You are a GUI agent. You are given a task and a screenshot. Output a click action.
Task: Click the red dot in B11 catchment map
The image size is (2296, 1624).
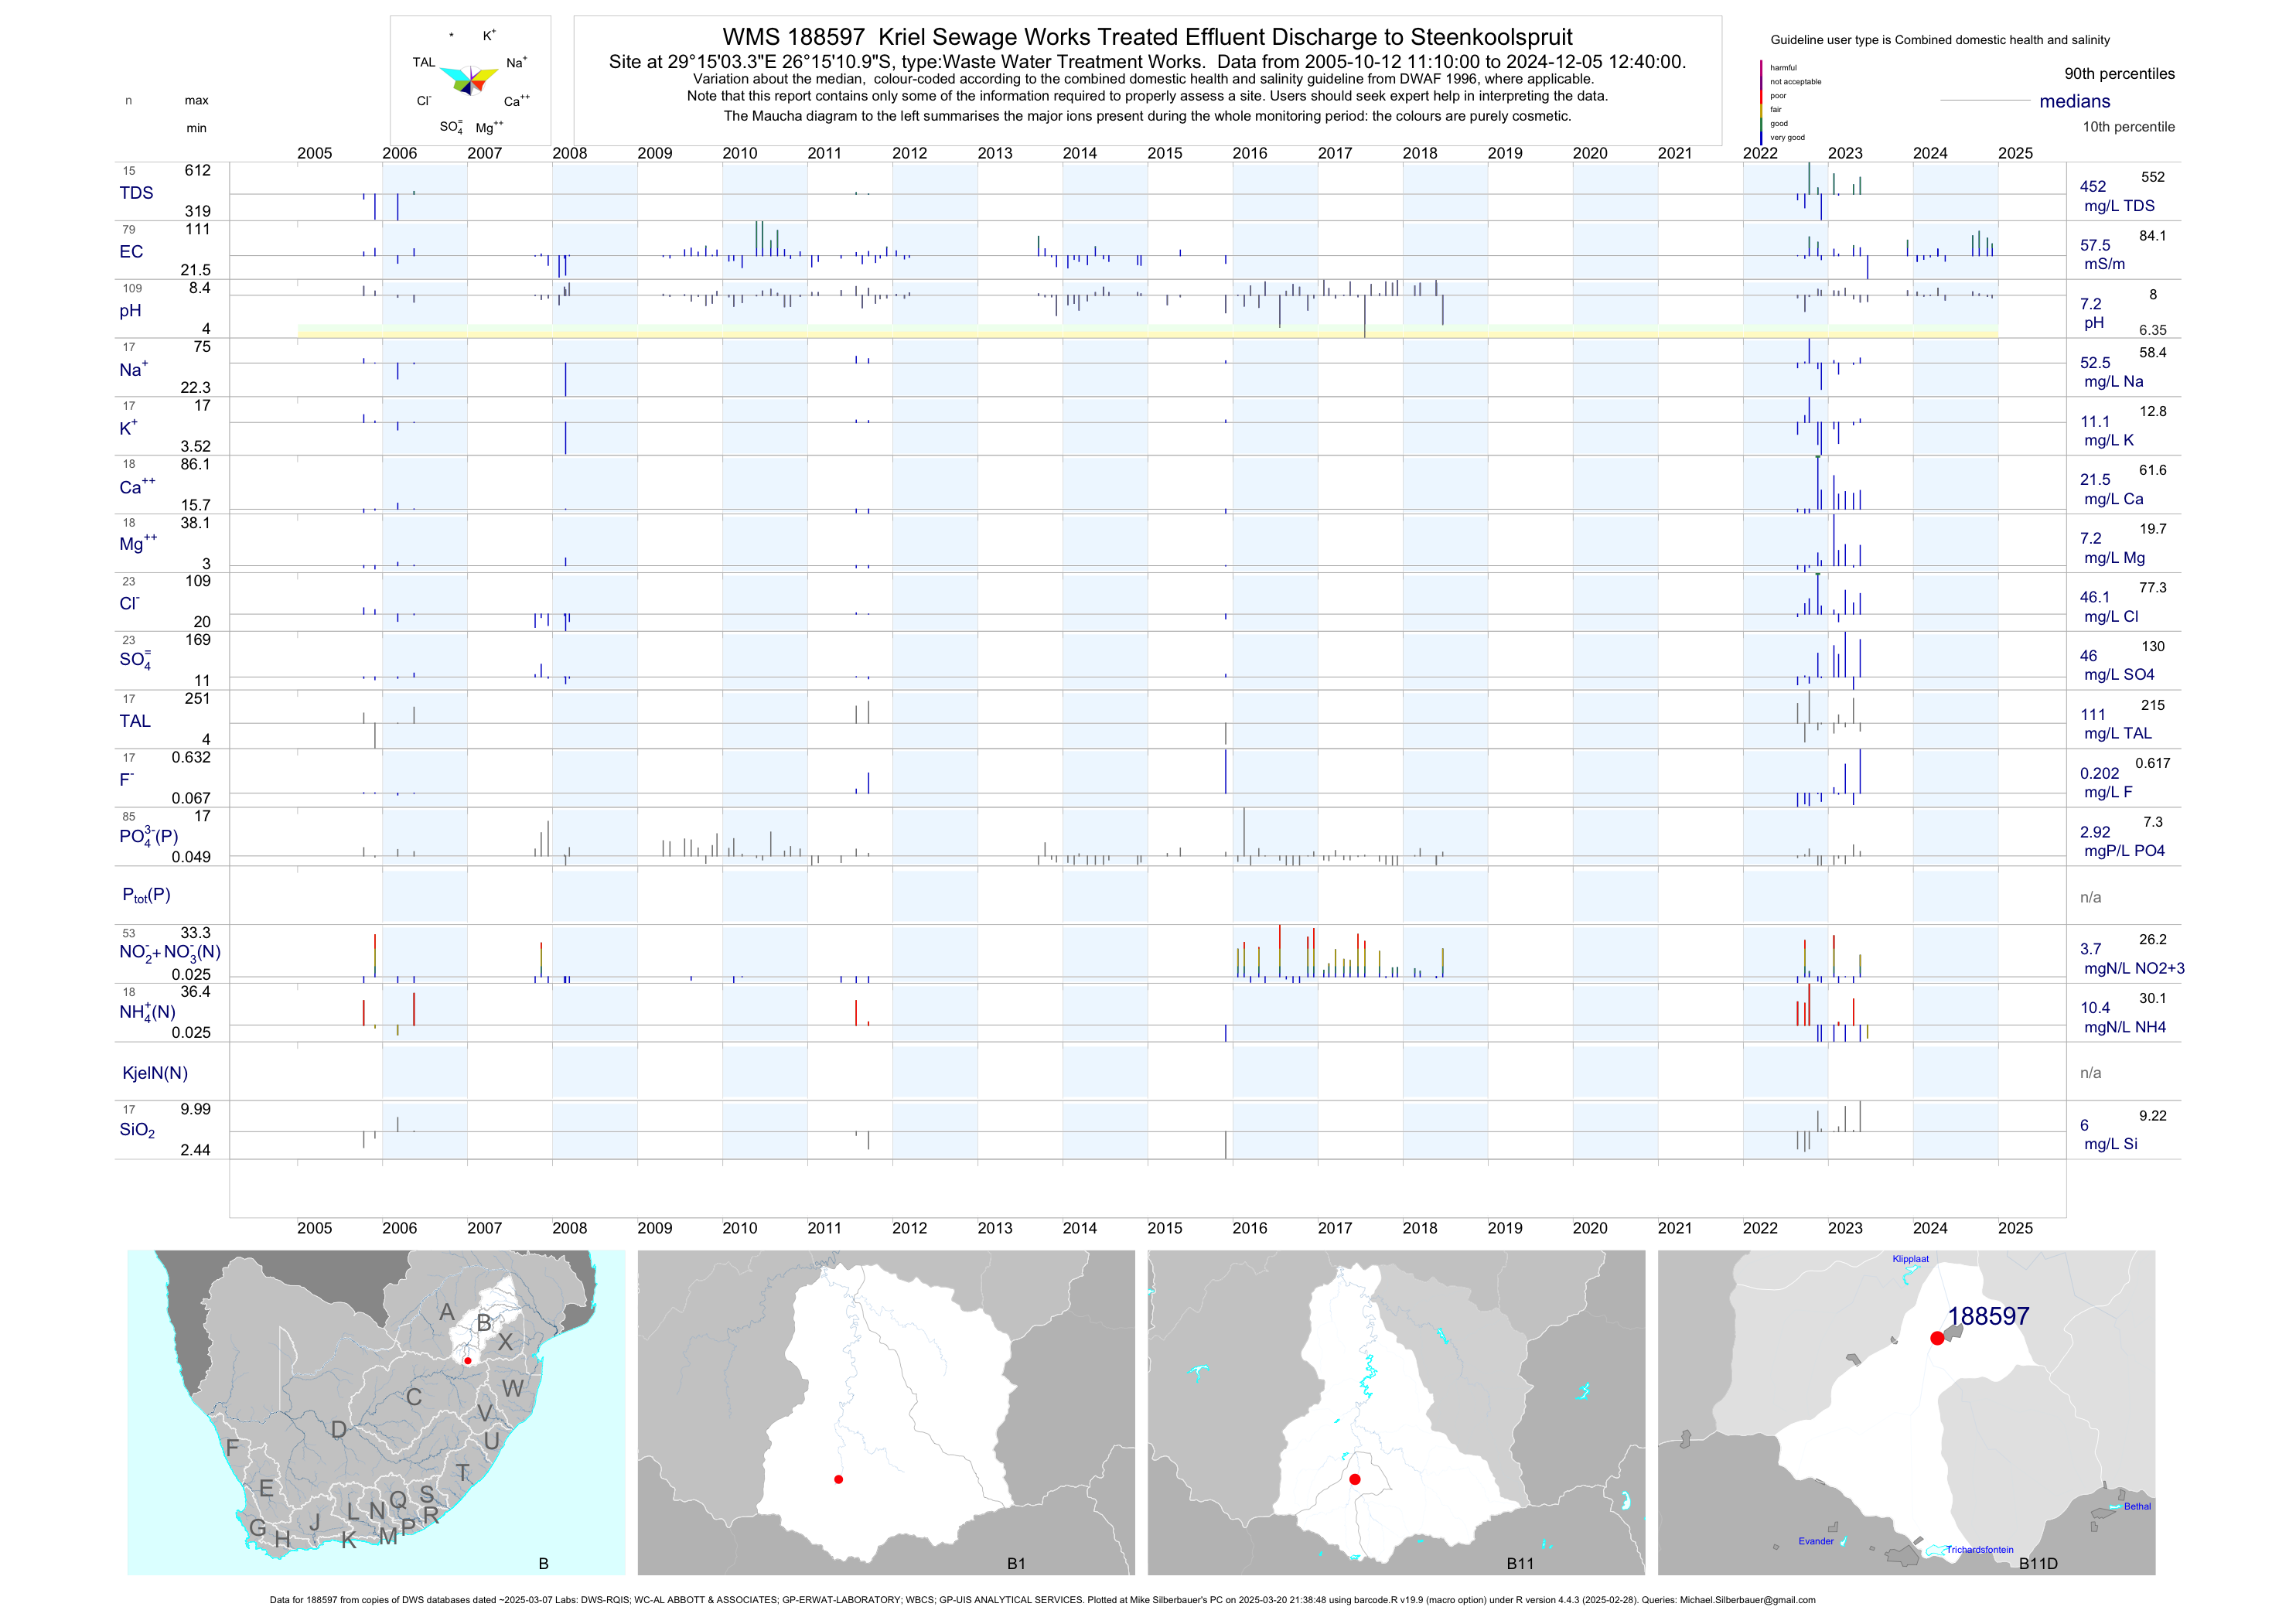coord(1355,1479)
